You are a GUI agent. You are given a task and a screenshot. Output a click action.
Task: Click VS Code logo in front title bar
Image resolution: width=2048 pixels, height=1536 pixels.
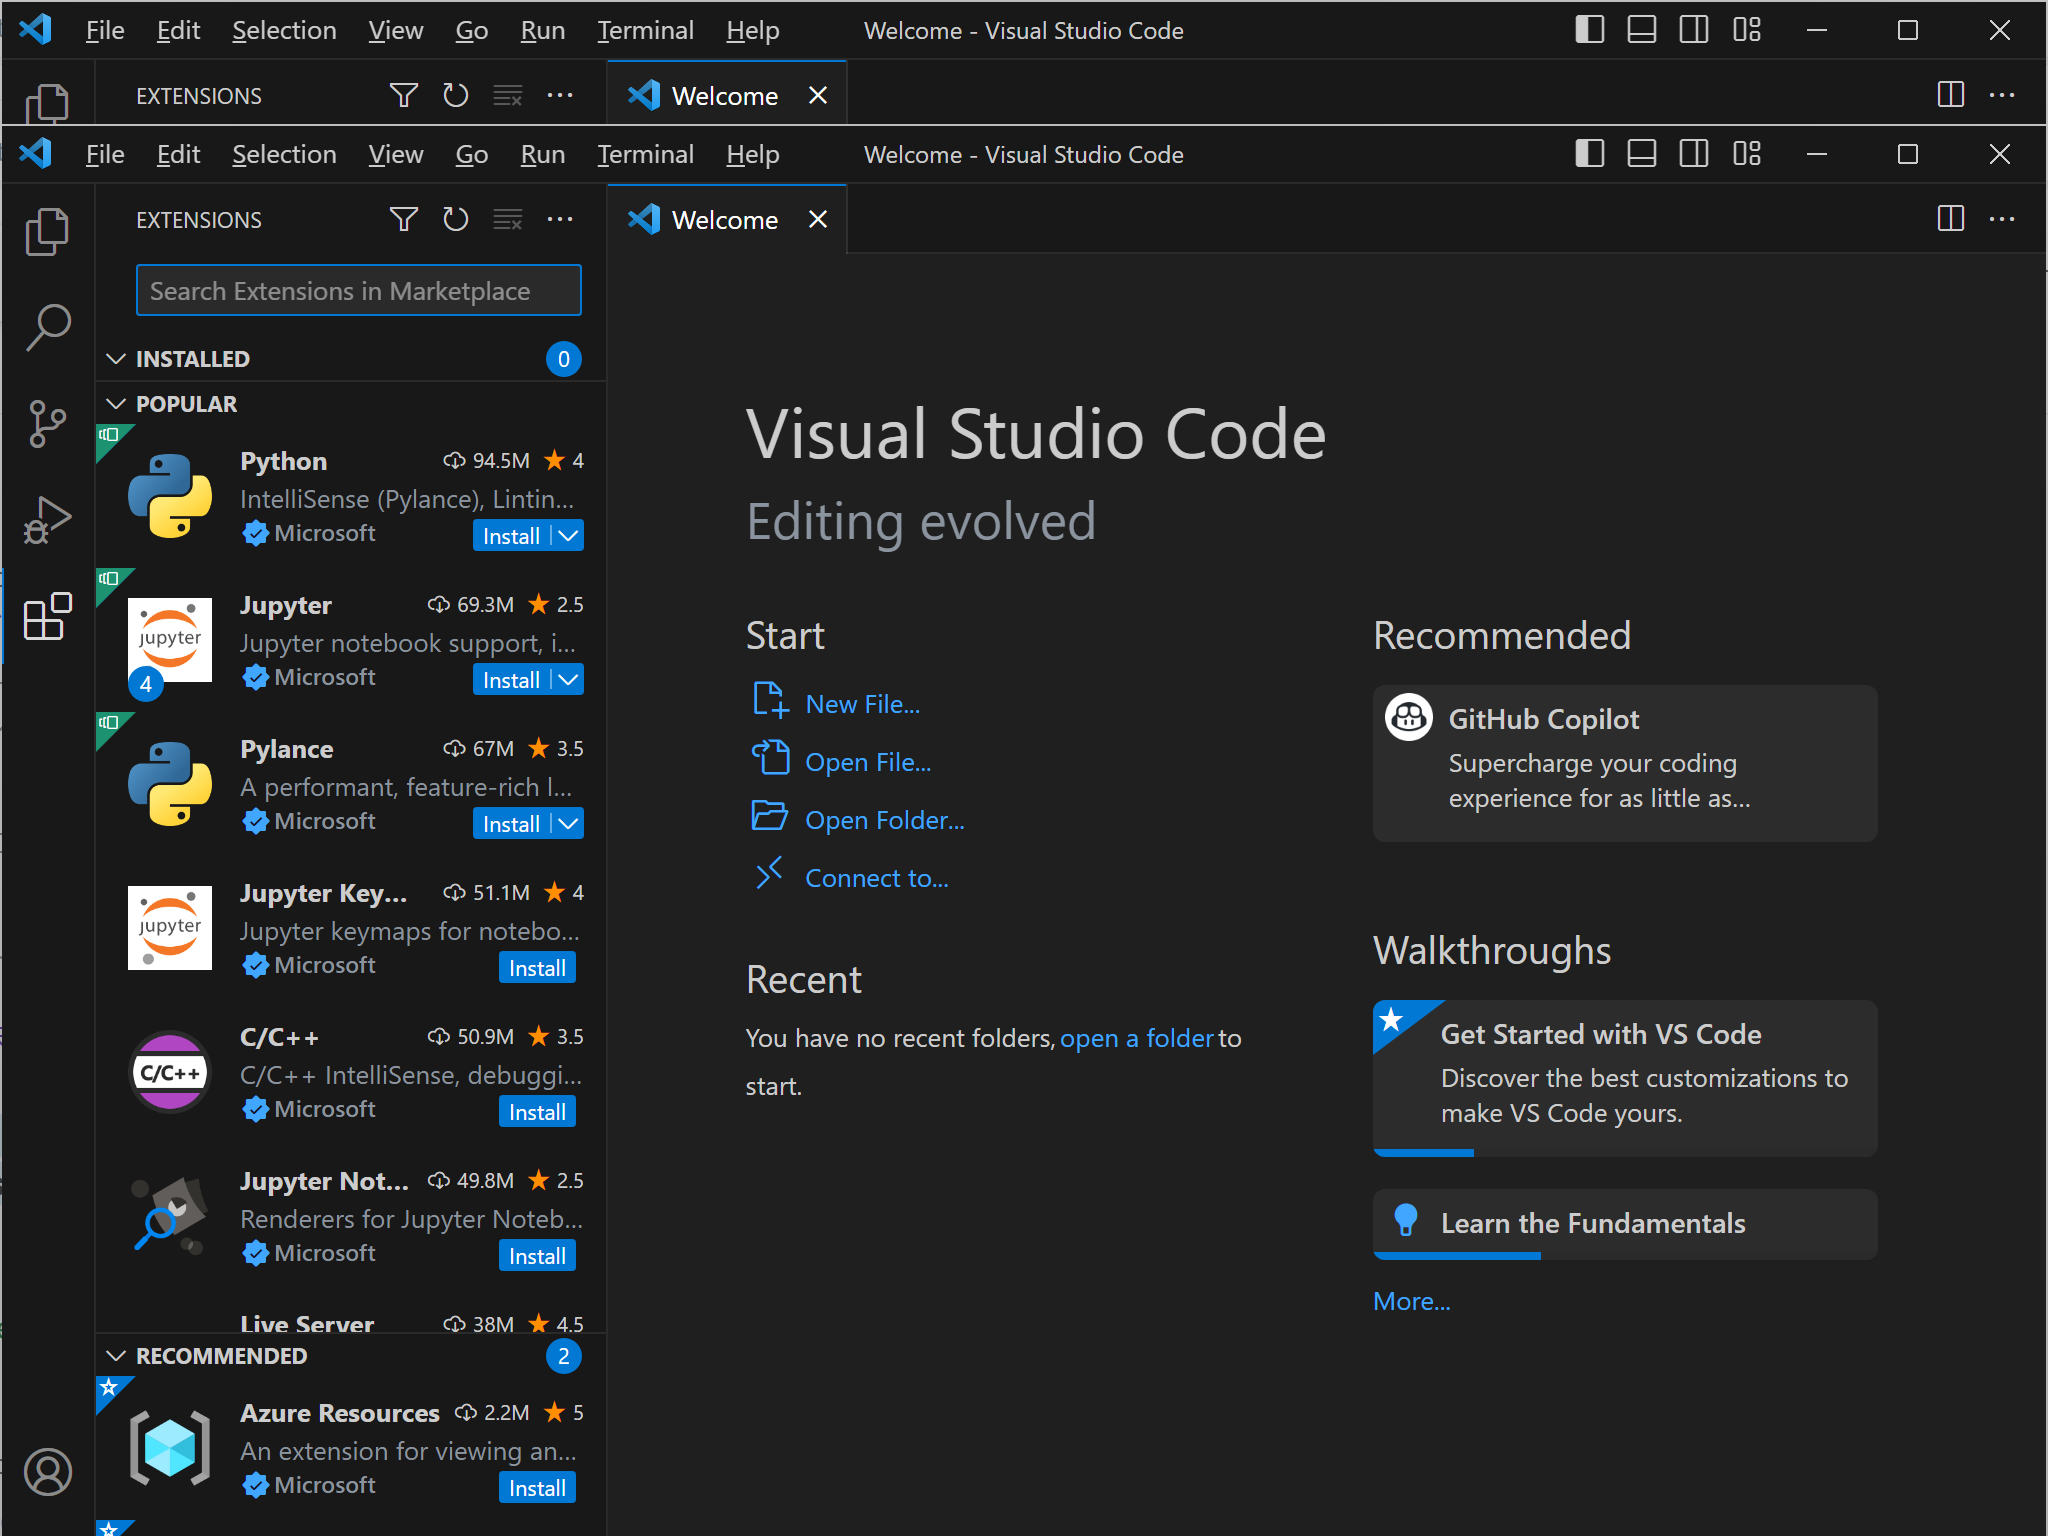[x=36, y=154]
